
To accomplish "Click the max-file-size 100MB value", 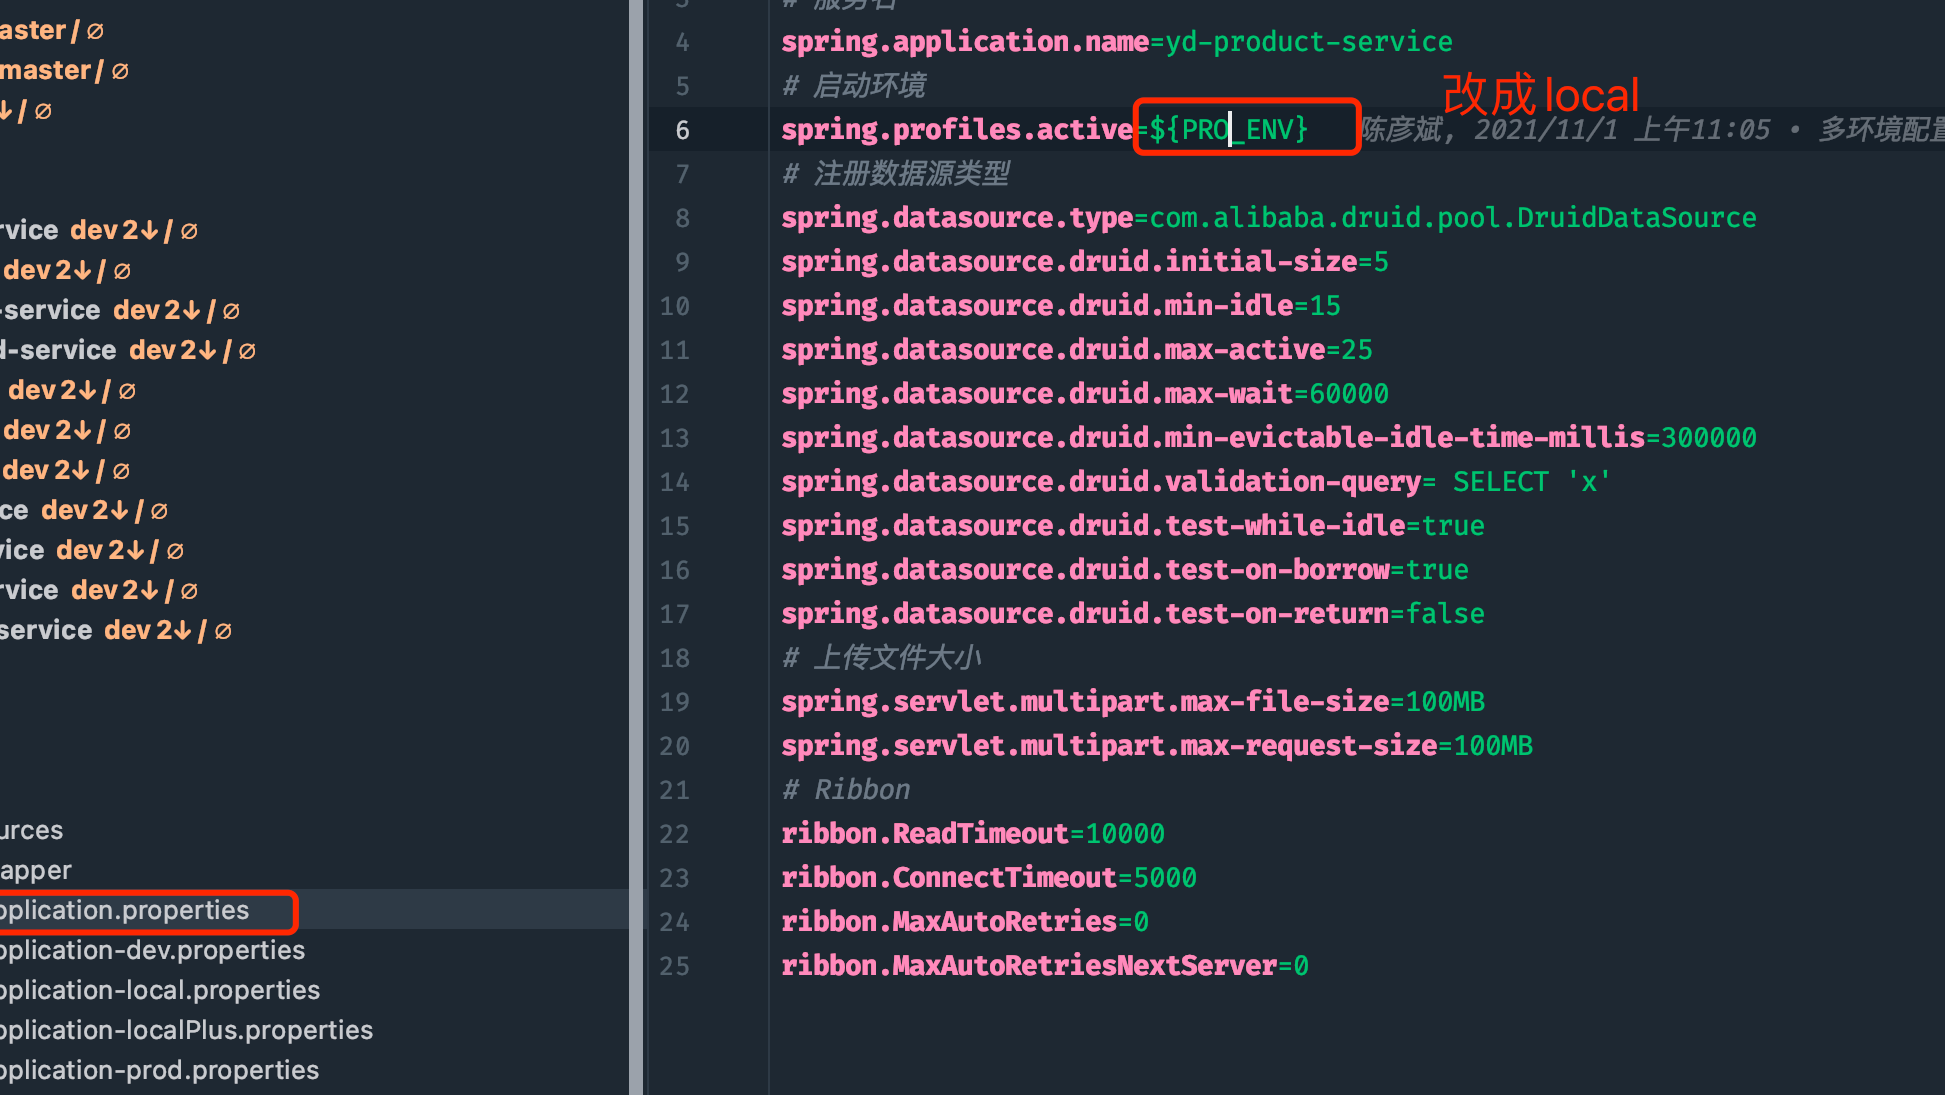I will [x=1445, y=702].
